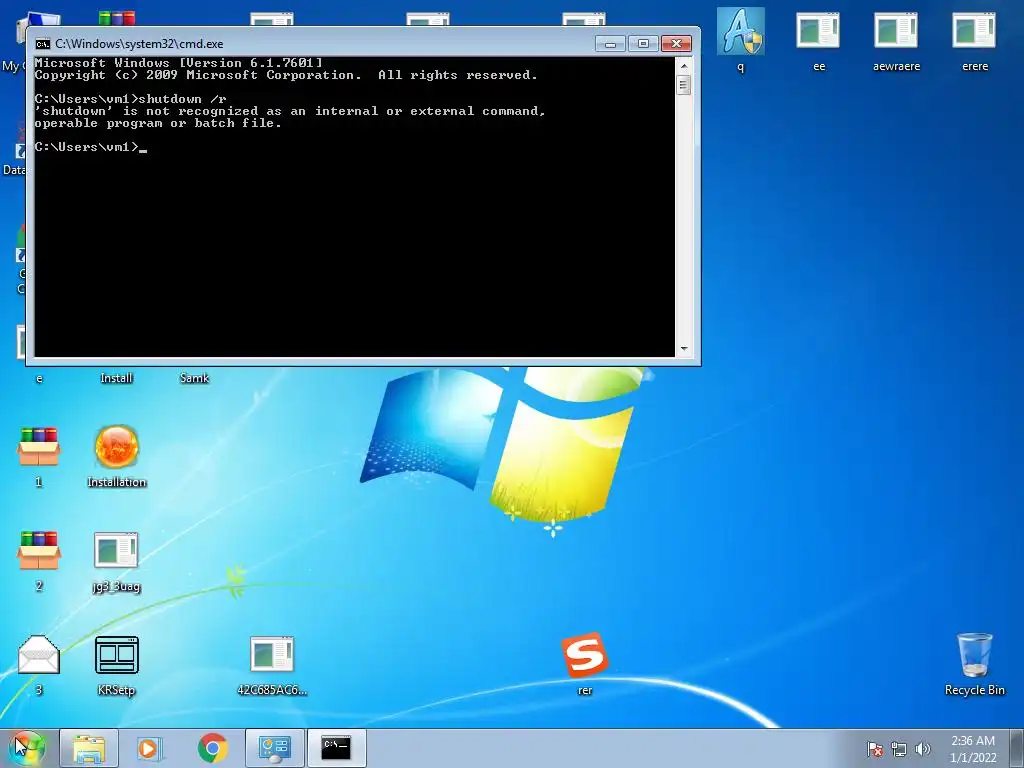Minimize the cmd.exe window
The height and width of the screenshot is (768, 1024).
(611, 44)
